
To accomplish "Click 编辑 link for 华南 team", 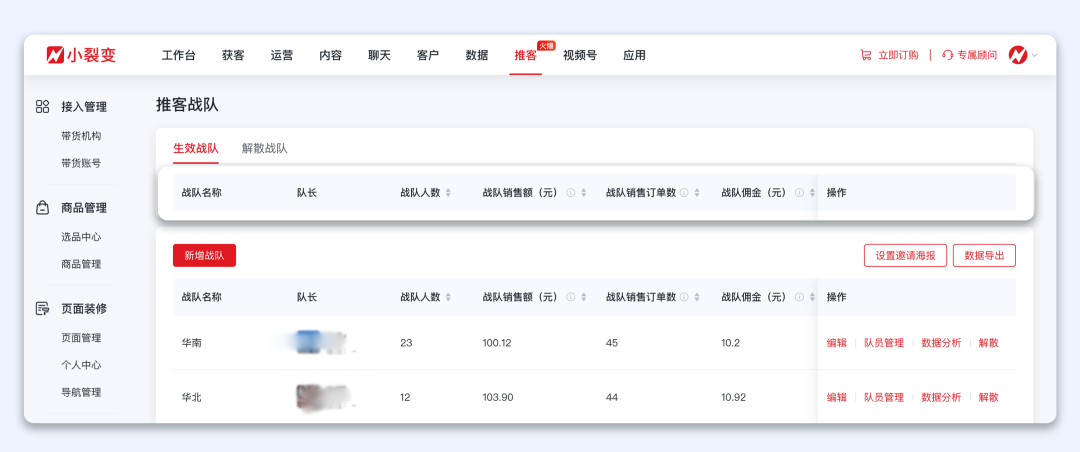I will tap(837, 343).
